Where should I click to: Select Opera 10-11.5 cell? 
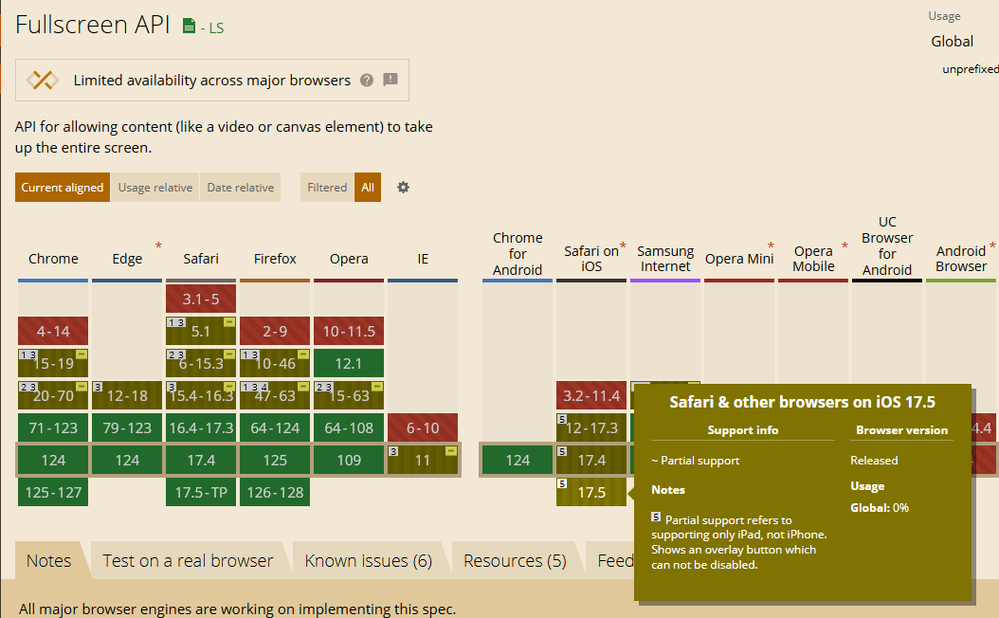[x=349, y=331]
